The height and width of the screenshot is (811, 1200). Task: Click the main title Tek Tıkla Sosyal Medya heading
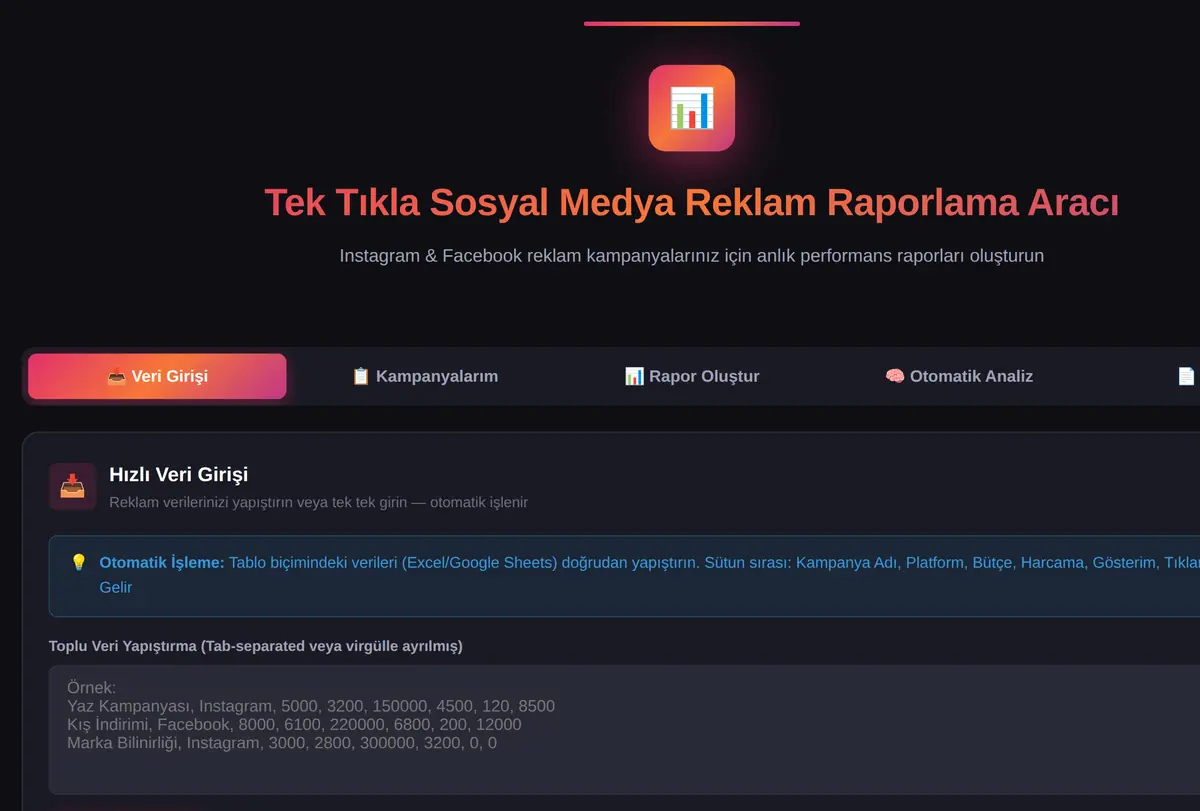pyautogui.click(x=692, y=202)
